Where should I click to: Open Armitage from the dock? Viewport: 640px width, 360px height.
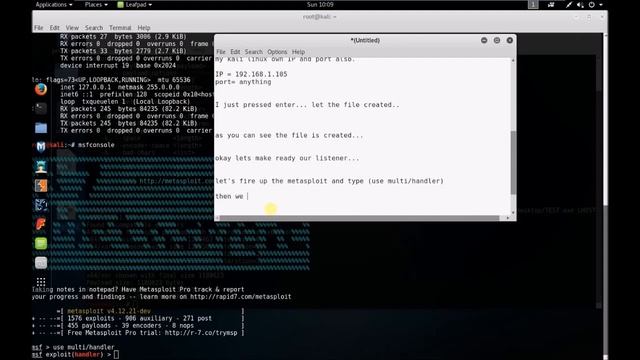click(41, 167)
